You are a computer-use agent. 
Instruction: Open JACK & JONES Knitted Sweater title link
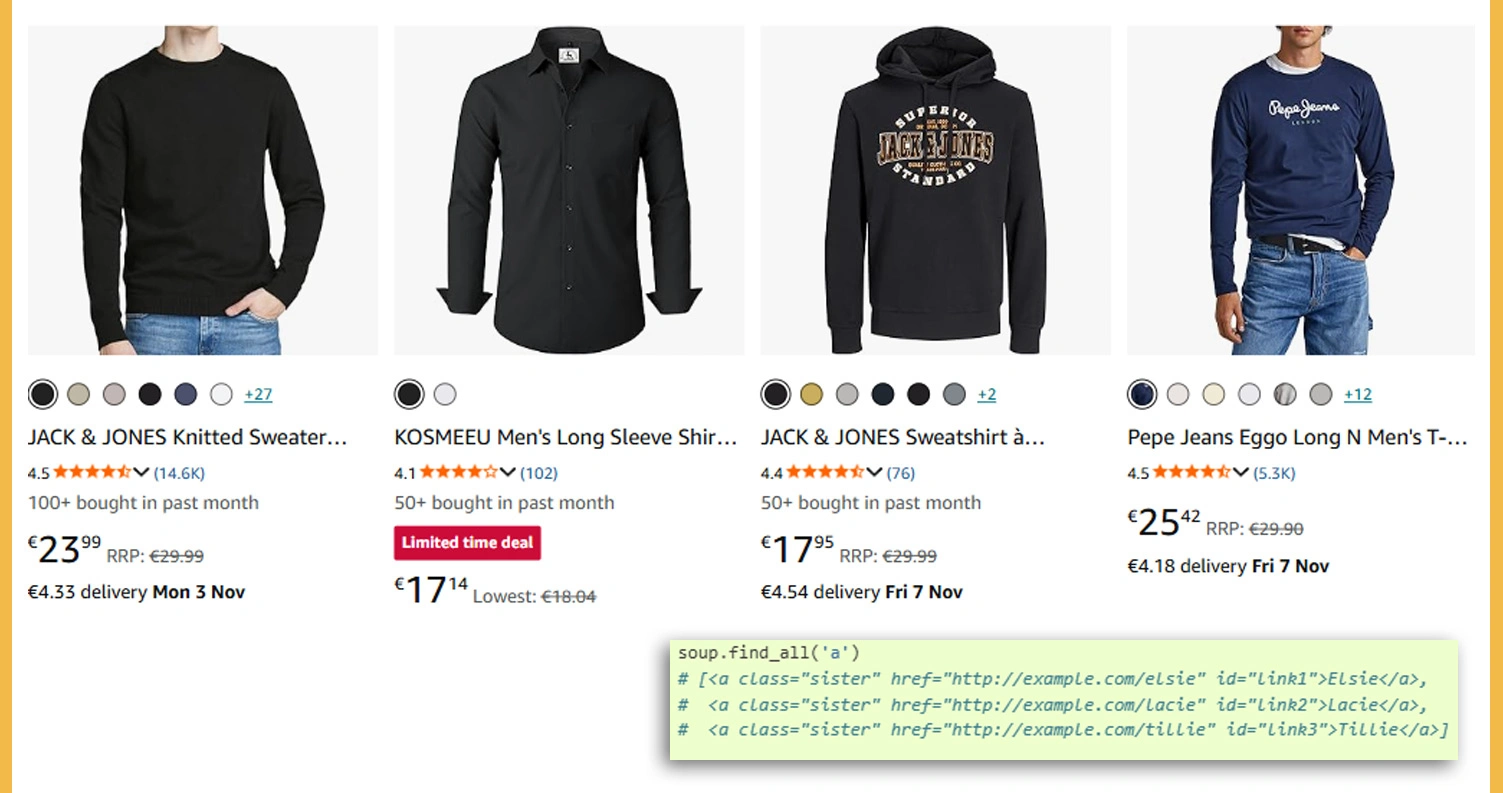(188, 438)
